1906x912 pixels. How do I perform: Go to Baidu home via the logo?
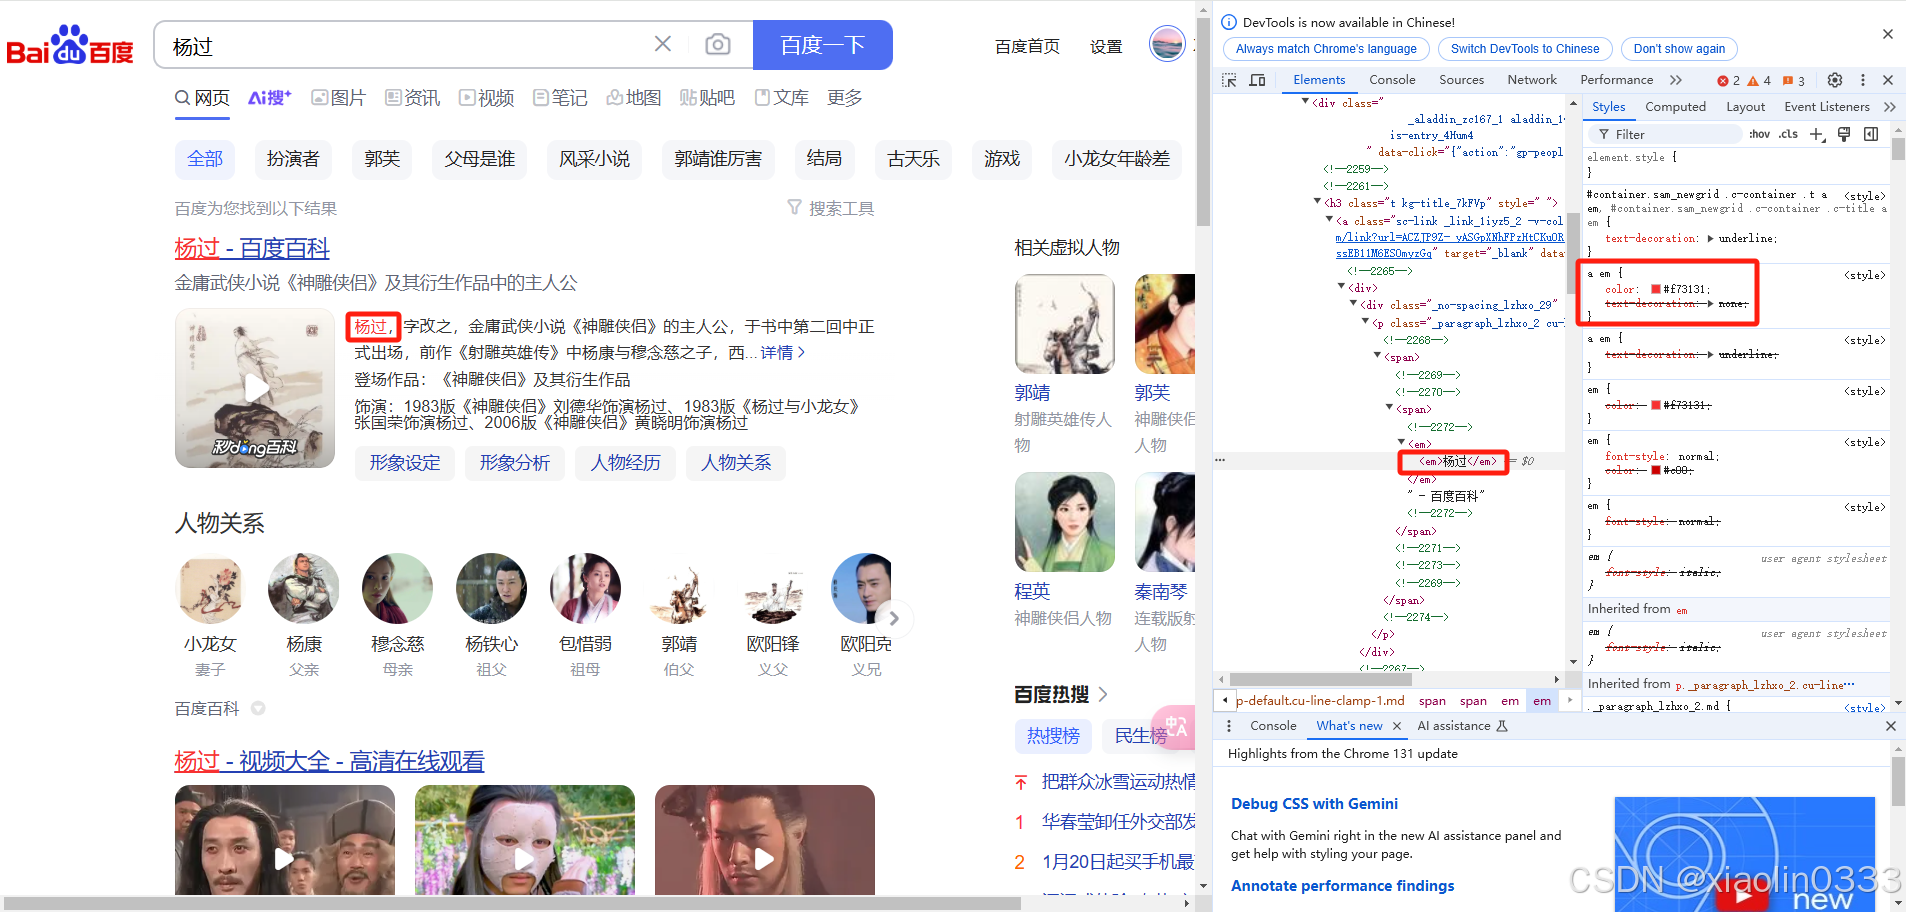(70, 45)
